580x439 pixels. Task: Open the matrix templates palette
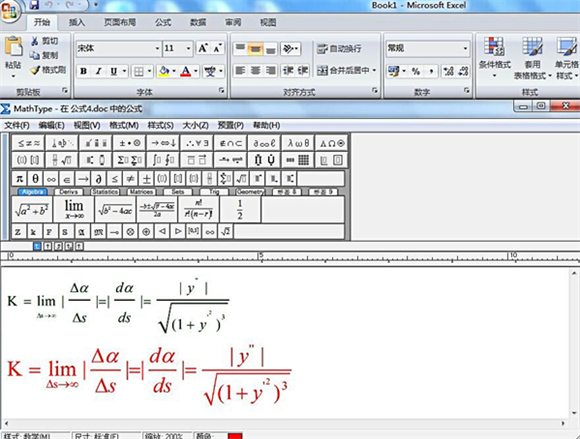(298, 160)
